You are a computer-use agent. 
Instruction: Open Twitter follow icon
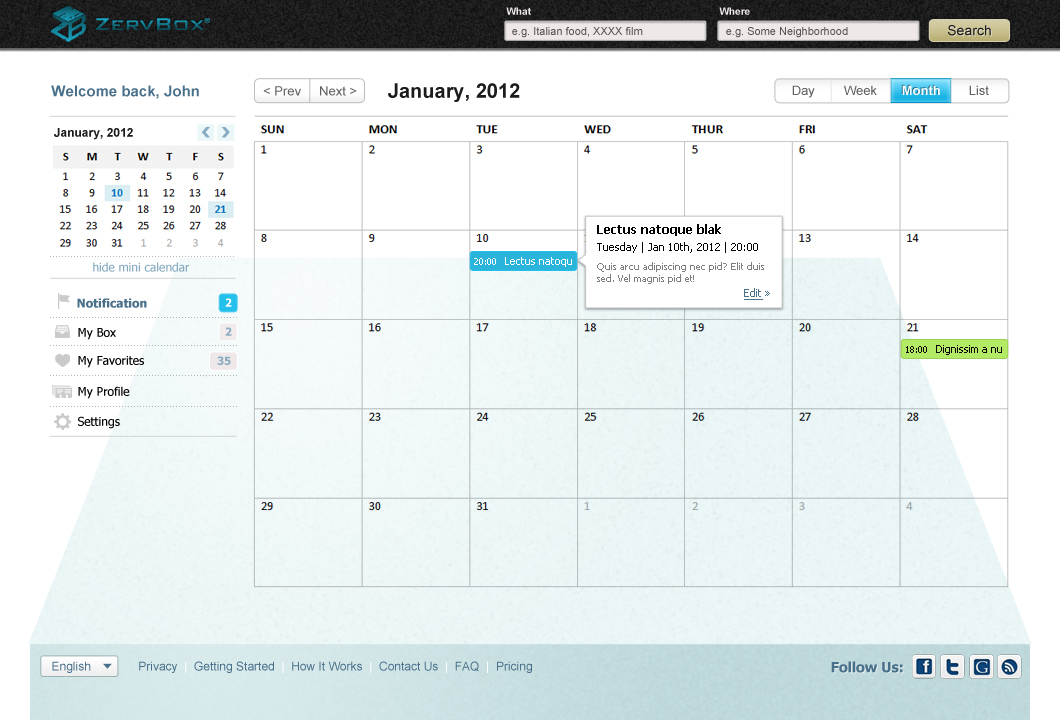pyautogui.click(x=952, y=667)
